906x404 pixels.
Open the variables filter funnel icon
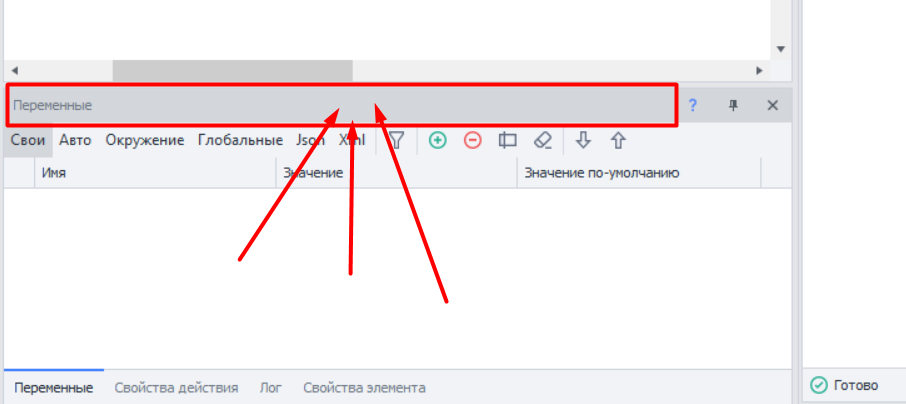pos(396,140)
